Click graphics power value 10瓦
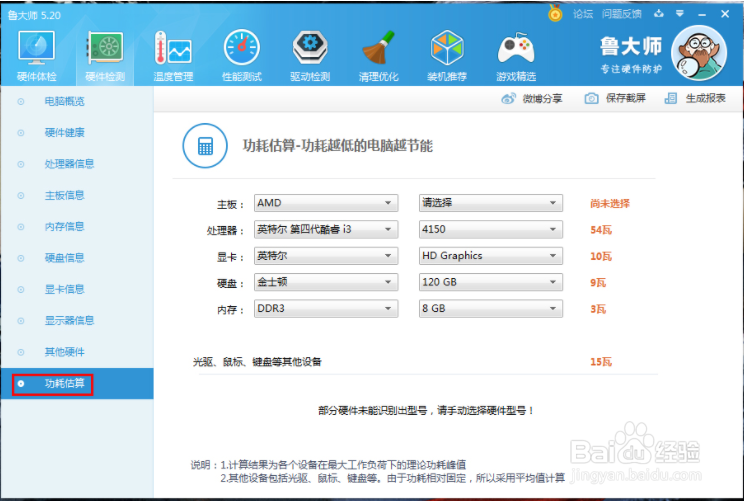This screenshot has width=744, height=501. point(601,256)
